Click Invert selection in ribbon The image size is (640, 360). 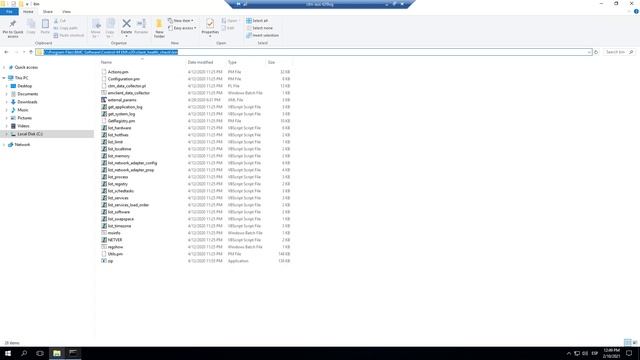pyautogui.click(x=262, y=36)
